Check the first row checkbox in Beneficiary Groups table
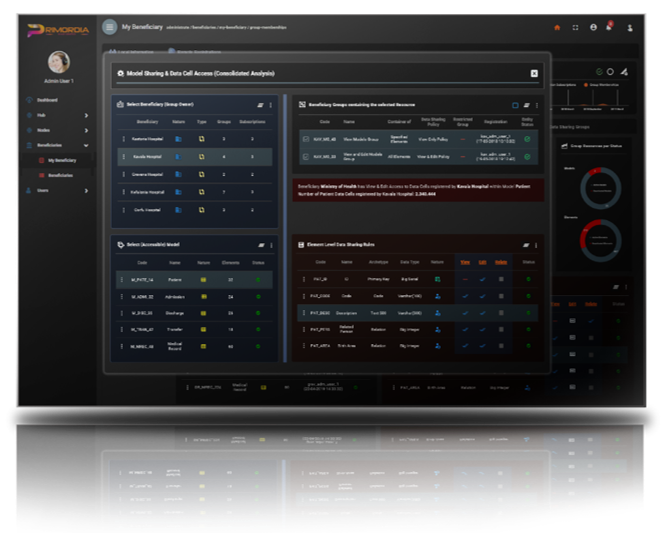Screen dimensions: 662x533 [305, 139]
